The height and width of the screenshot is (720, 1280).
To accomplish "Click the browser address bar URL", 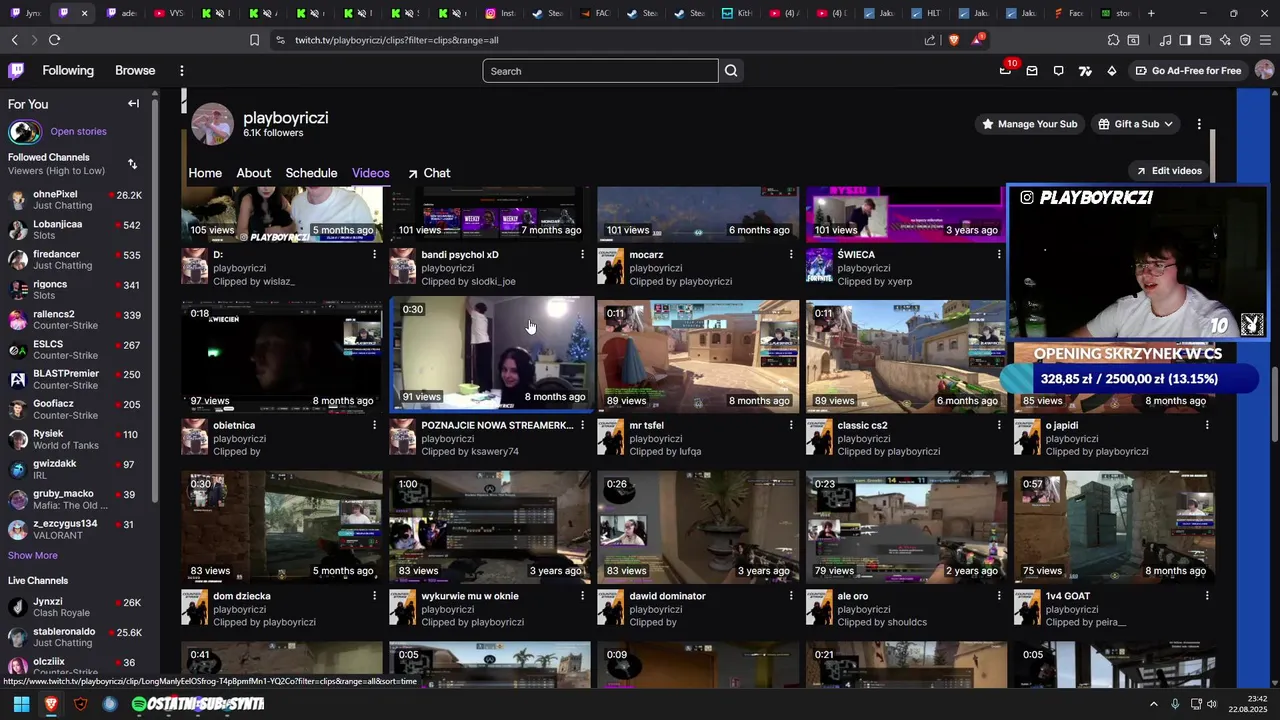I will pyautogui.click(x=396, y=40).
